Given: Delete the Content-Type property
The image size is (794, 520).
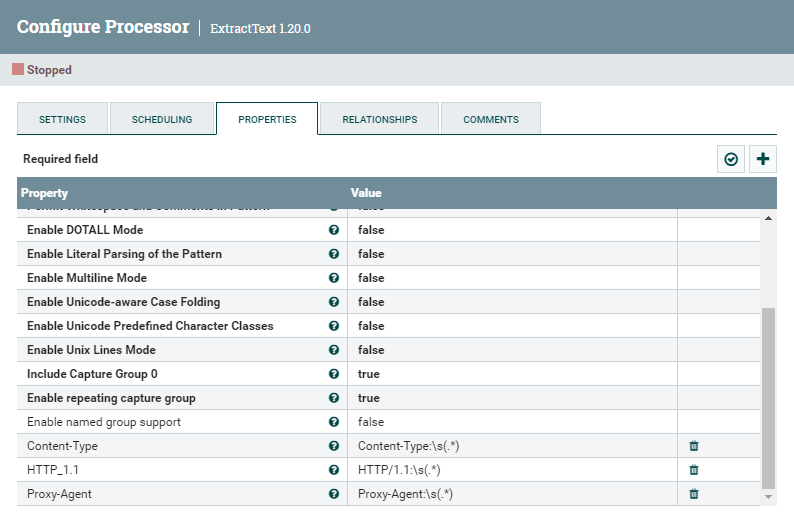Looking at the screenshot, I should point(694,446).
